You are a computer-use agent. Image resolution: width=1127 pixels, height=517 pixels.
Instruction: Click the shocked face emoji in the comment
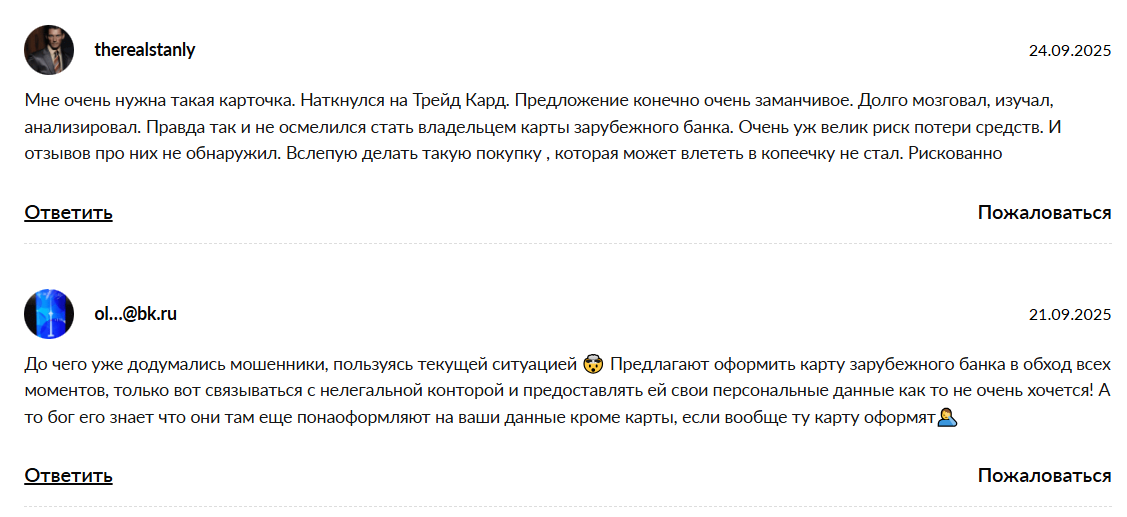point(593,364)
